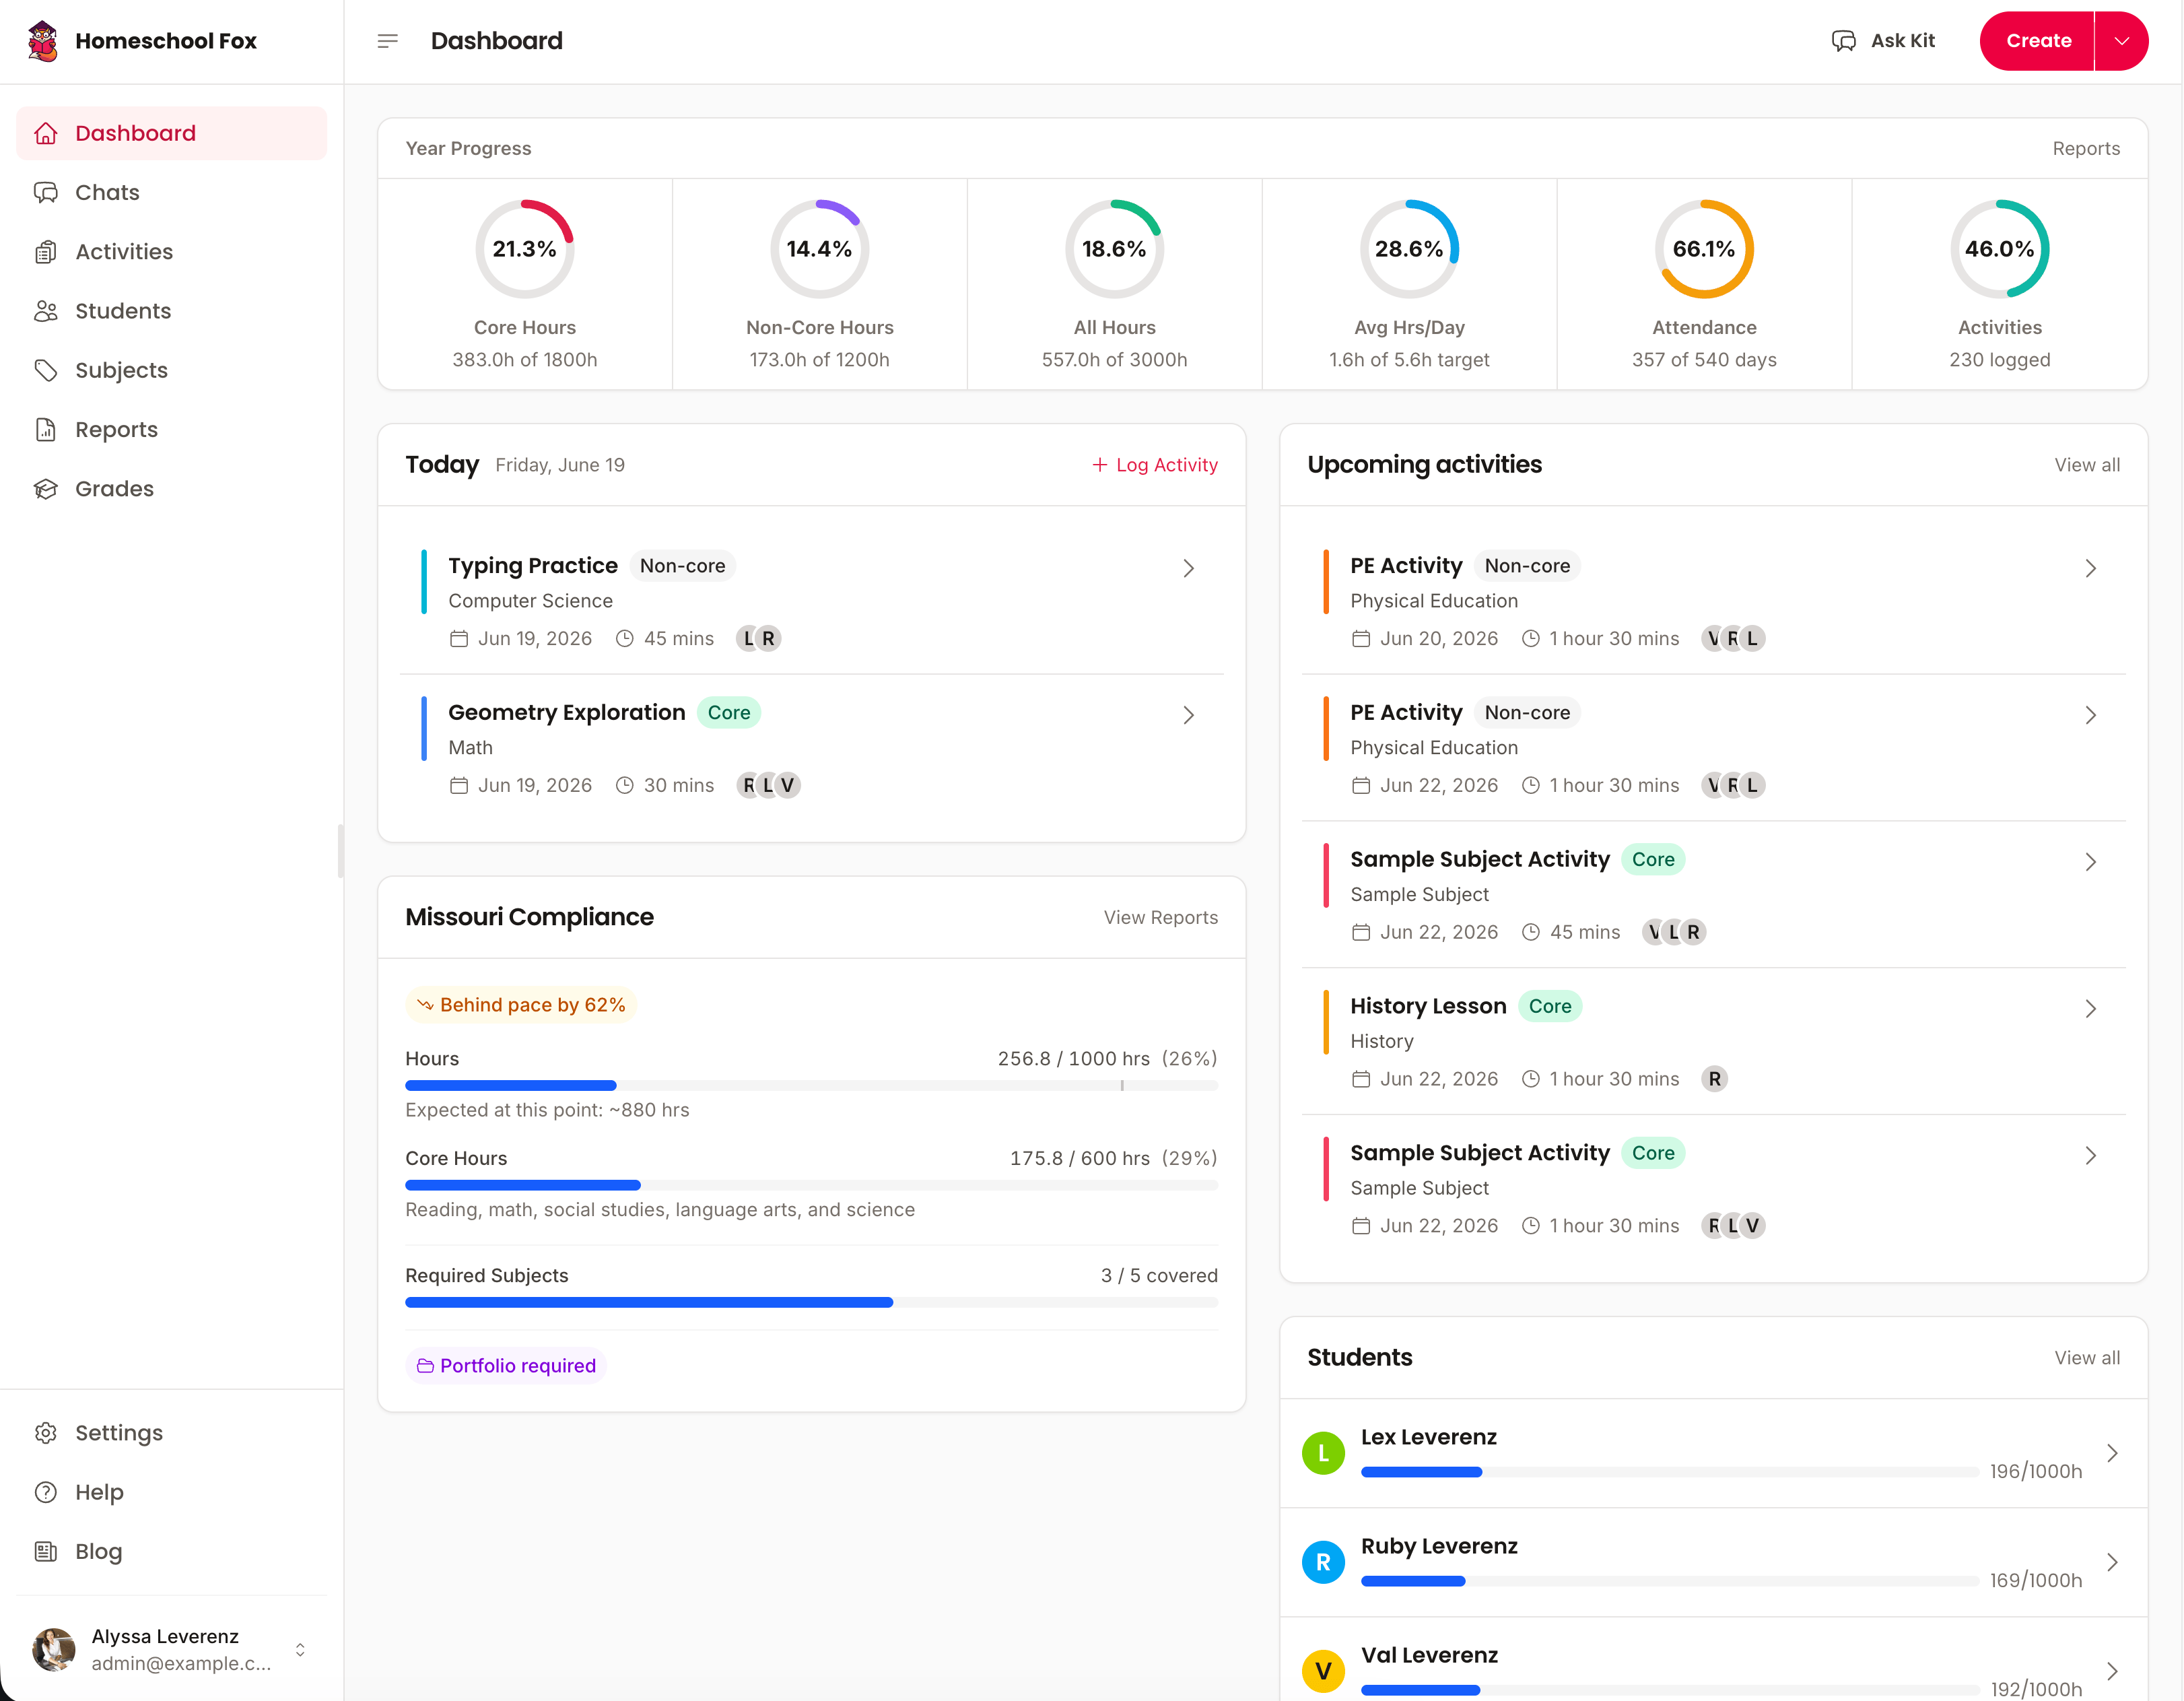The image size is (2184, 1701).
Task: Click the Activities 46.0% progress ring
Action: point(1999,249)
